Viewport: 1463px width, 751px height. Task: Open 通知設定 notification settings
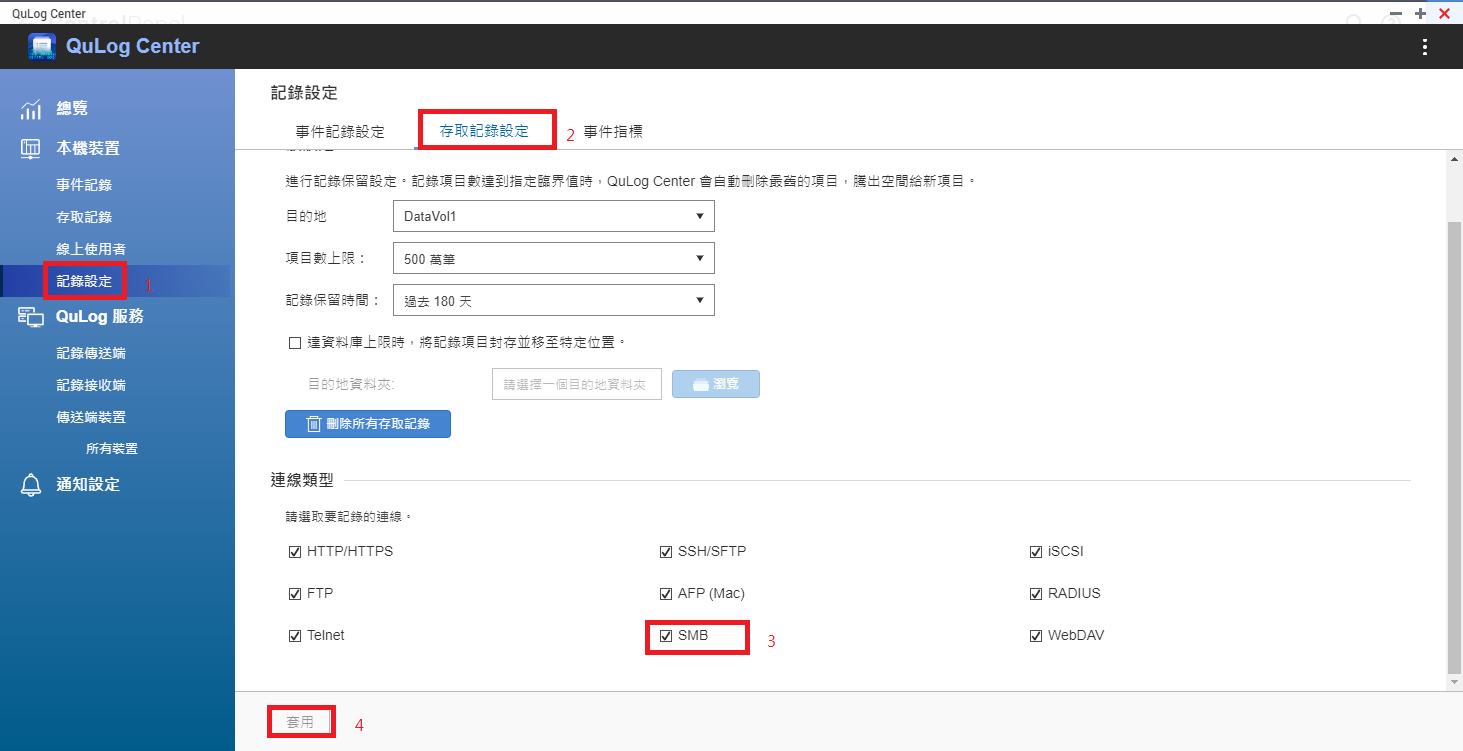point(87,484)
